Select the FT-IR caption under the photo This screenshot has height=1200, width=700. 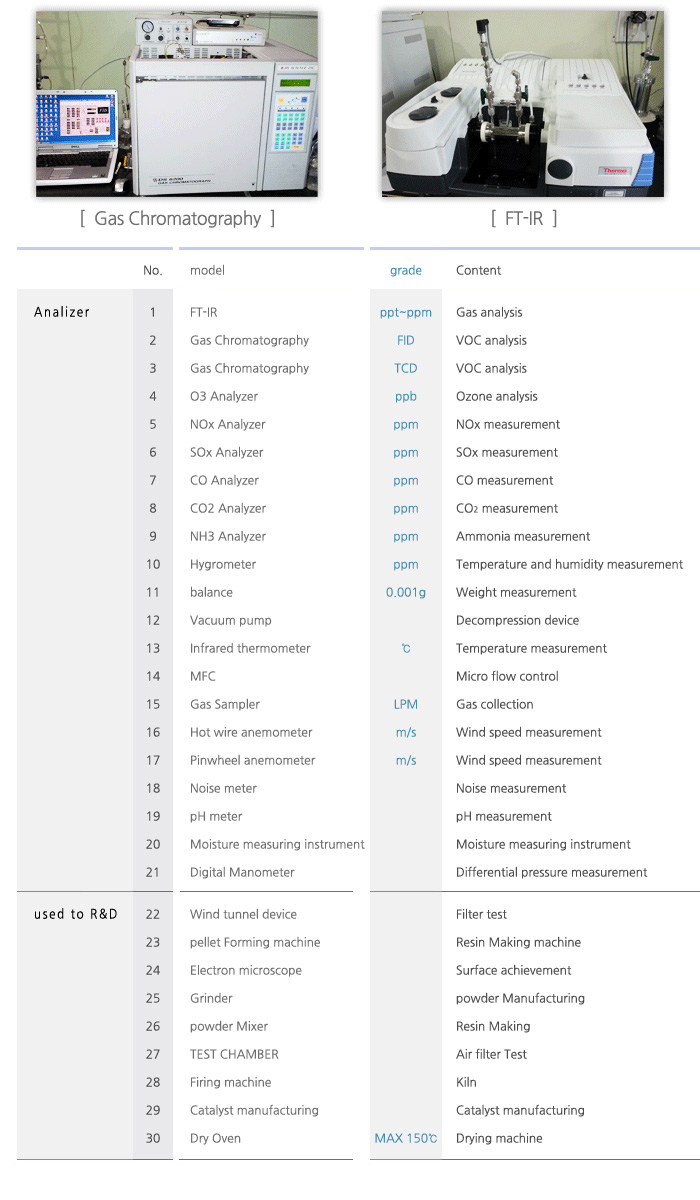tap(524, 218)
